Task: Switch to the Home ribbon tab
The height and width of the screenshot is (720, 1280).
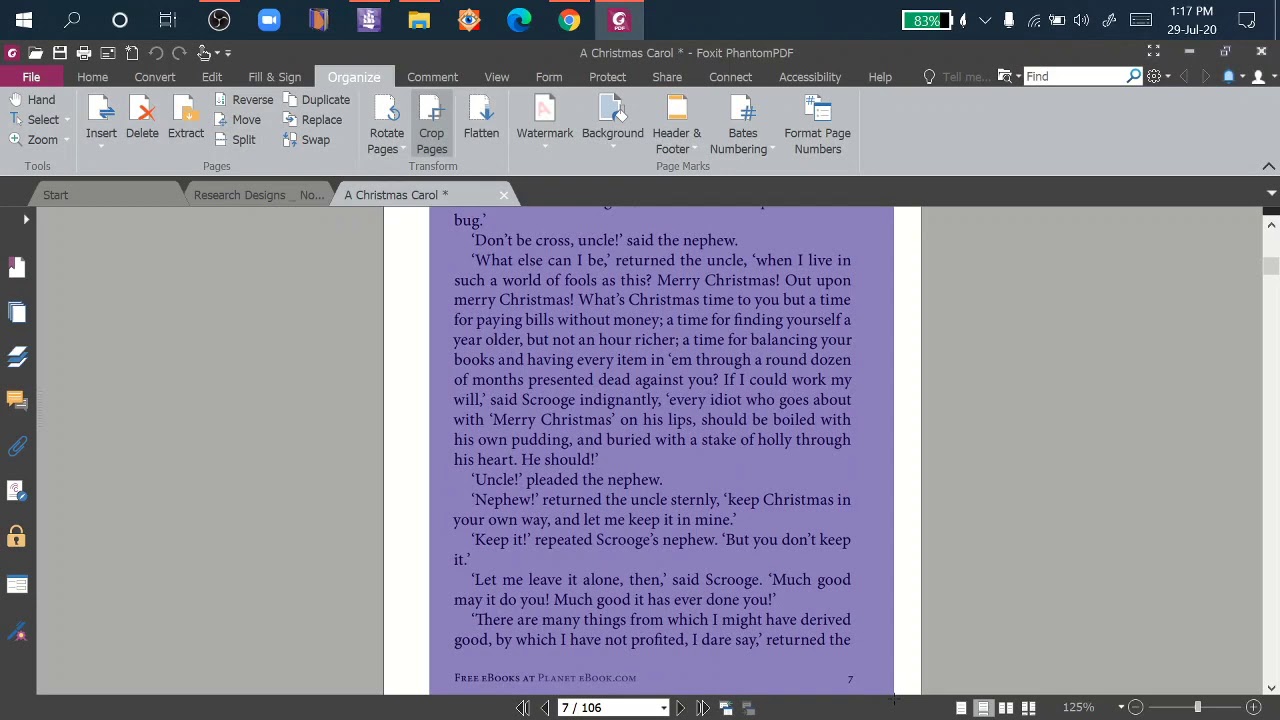Action: (92, 77)
